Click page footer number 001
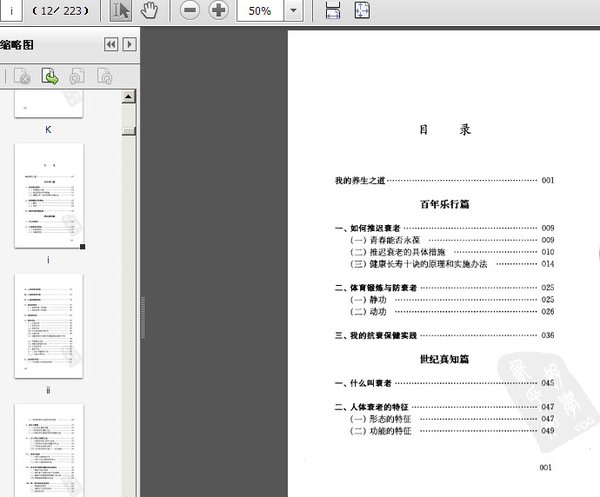The width and height of the screenshot is (600, 497). [x=546, y=467]
